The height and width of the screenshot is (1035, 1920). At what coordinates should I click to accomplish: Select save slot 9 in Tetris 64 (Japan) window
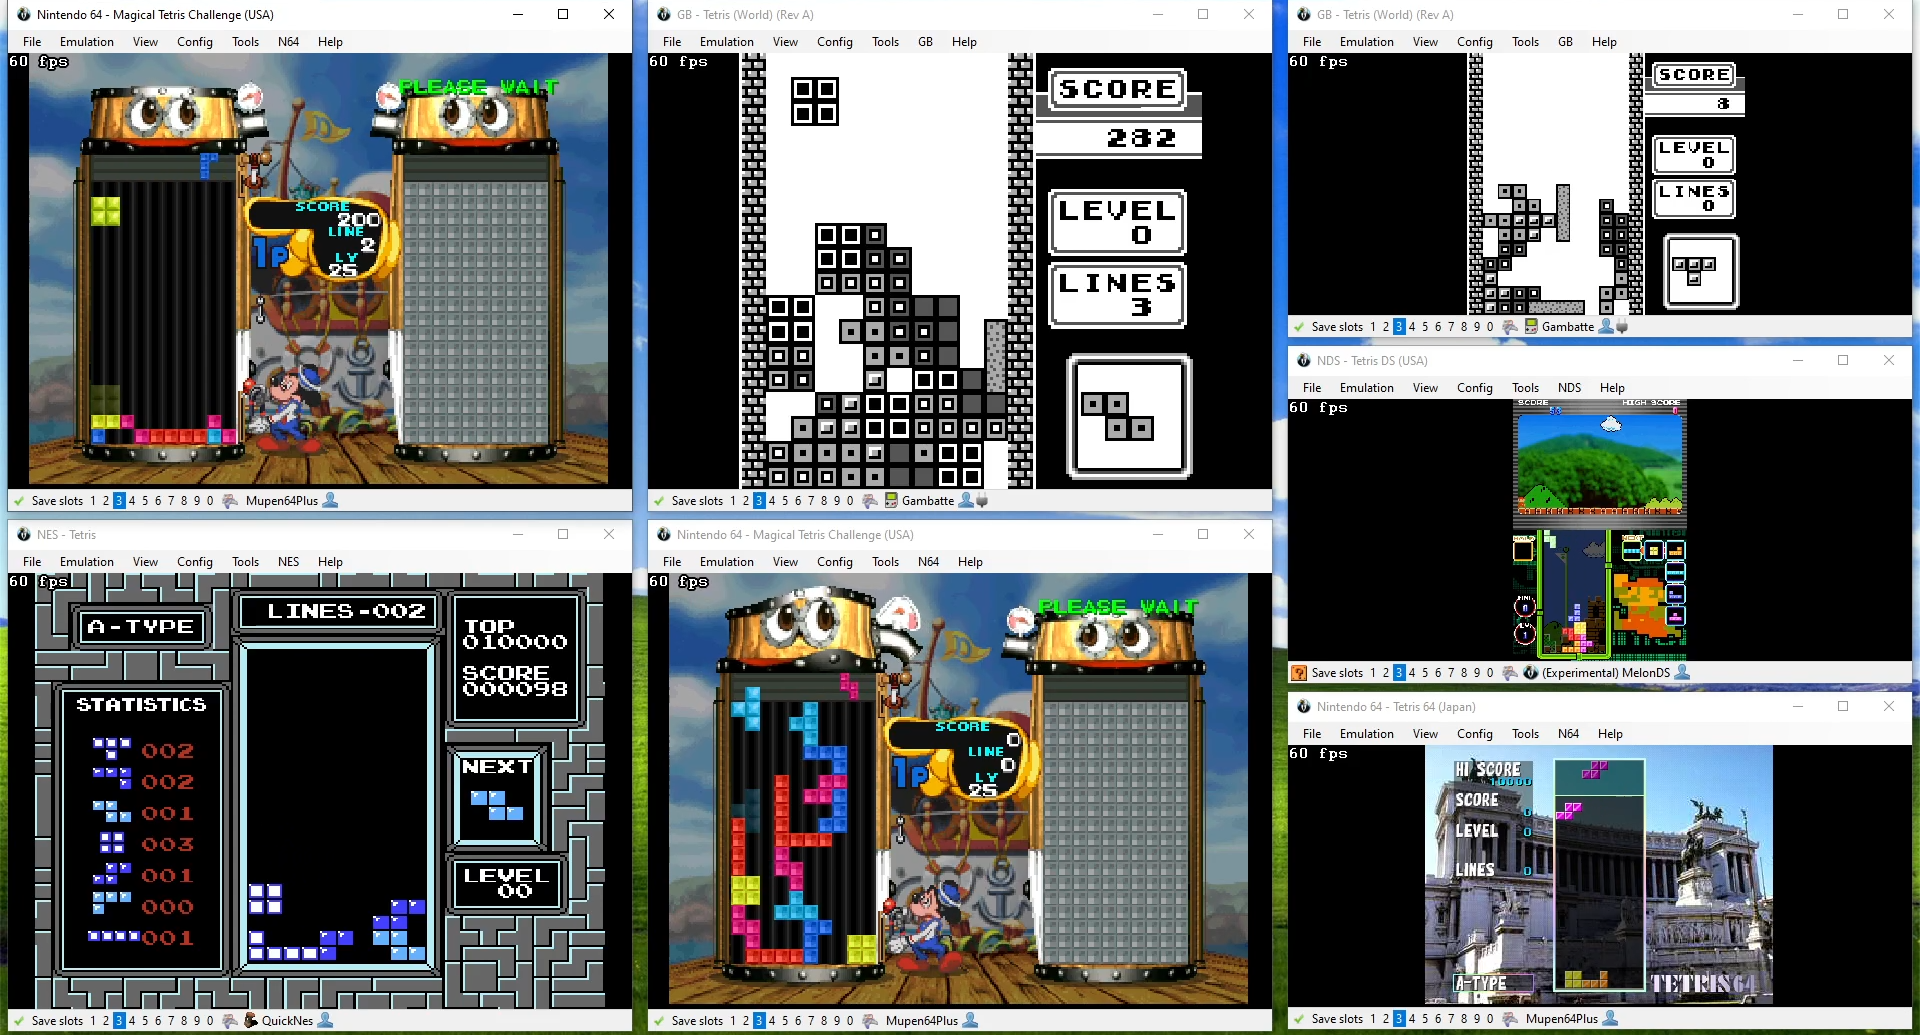1477,1019
